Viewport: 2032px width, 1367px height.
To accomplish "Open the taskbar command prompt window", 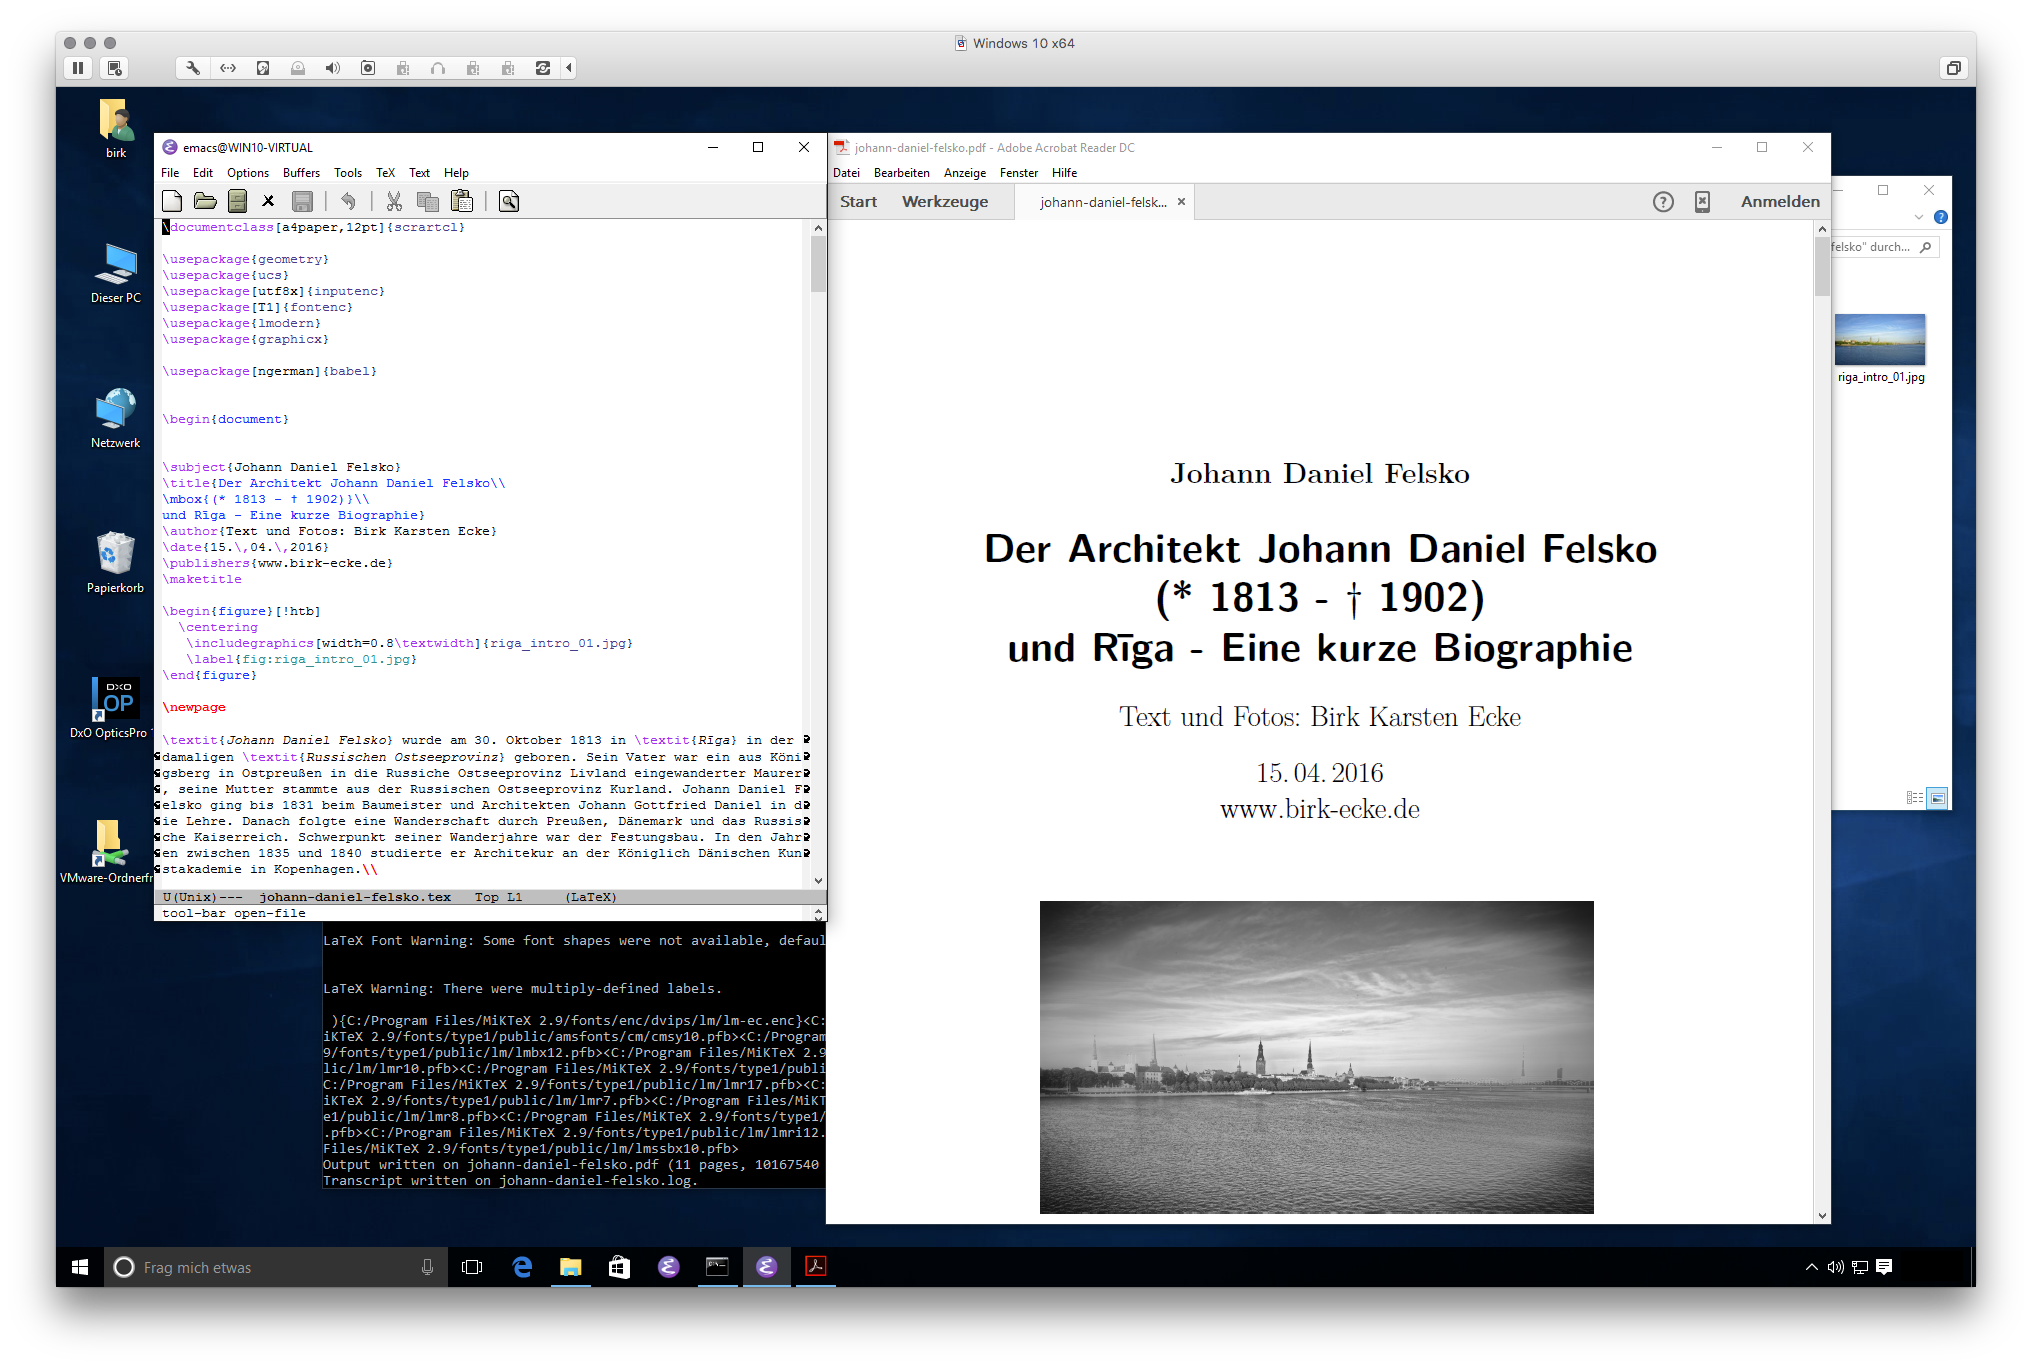I will tap(717, 1267).
